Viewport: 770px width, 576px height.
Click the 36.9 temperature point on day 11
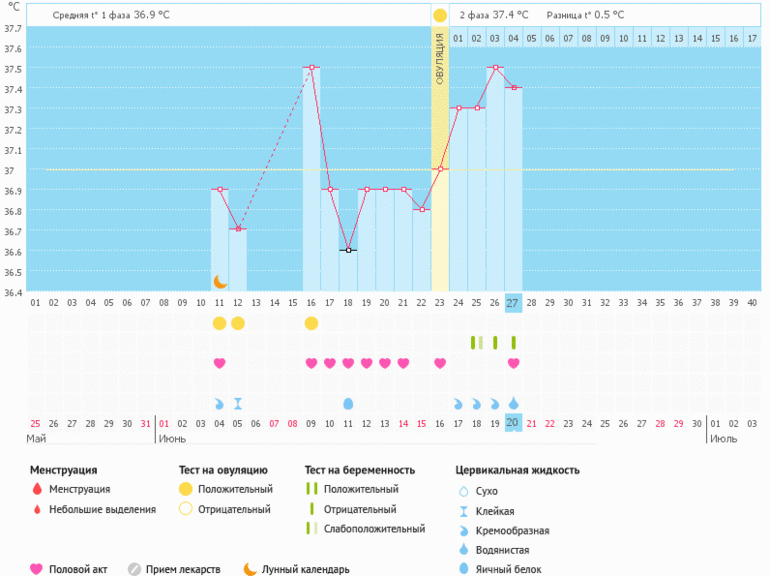(220, 189)
